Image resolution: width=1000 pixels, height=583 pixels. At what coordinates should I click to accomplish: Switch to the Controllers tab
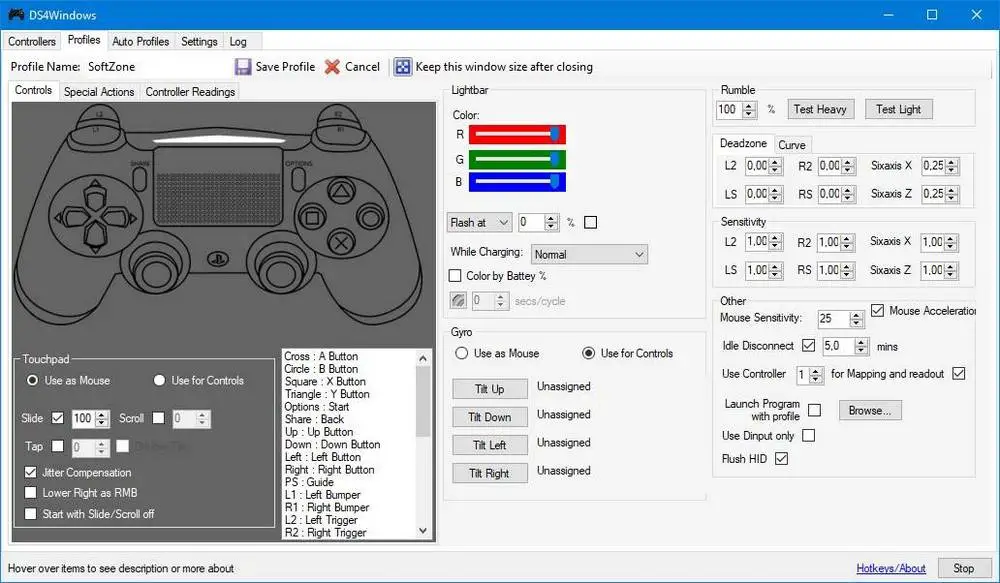[x=32, y=41]
